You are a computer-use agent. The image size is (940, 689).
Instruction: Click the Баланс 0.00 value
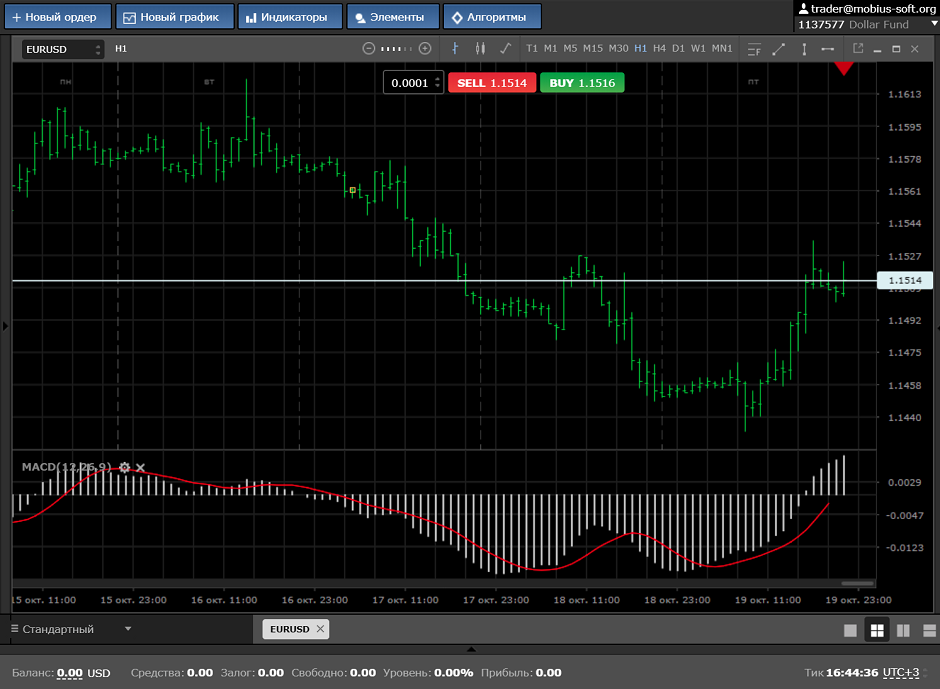[70, 673]
